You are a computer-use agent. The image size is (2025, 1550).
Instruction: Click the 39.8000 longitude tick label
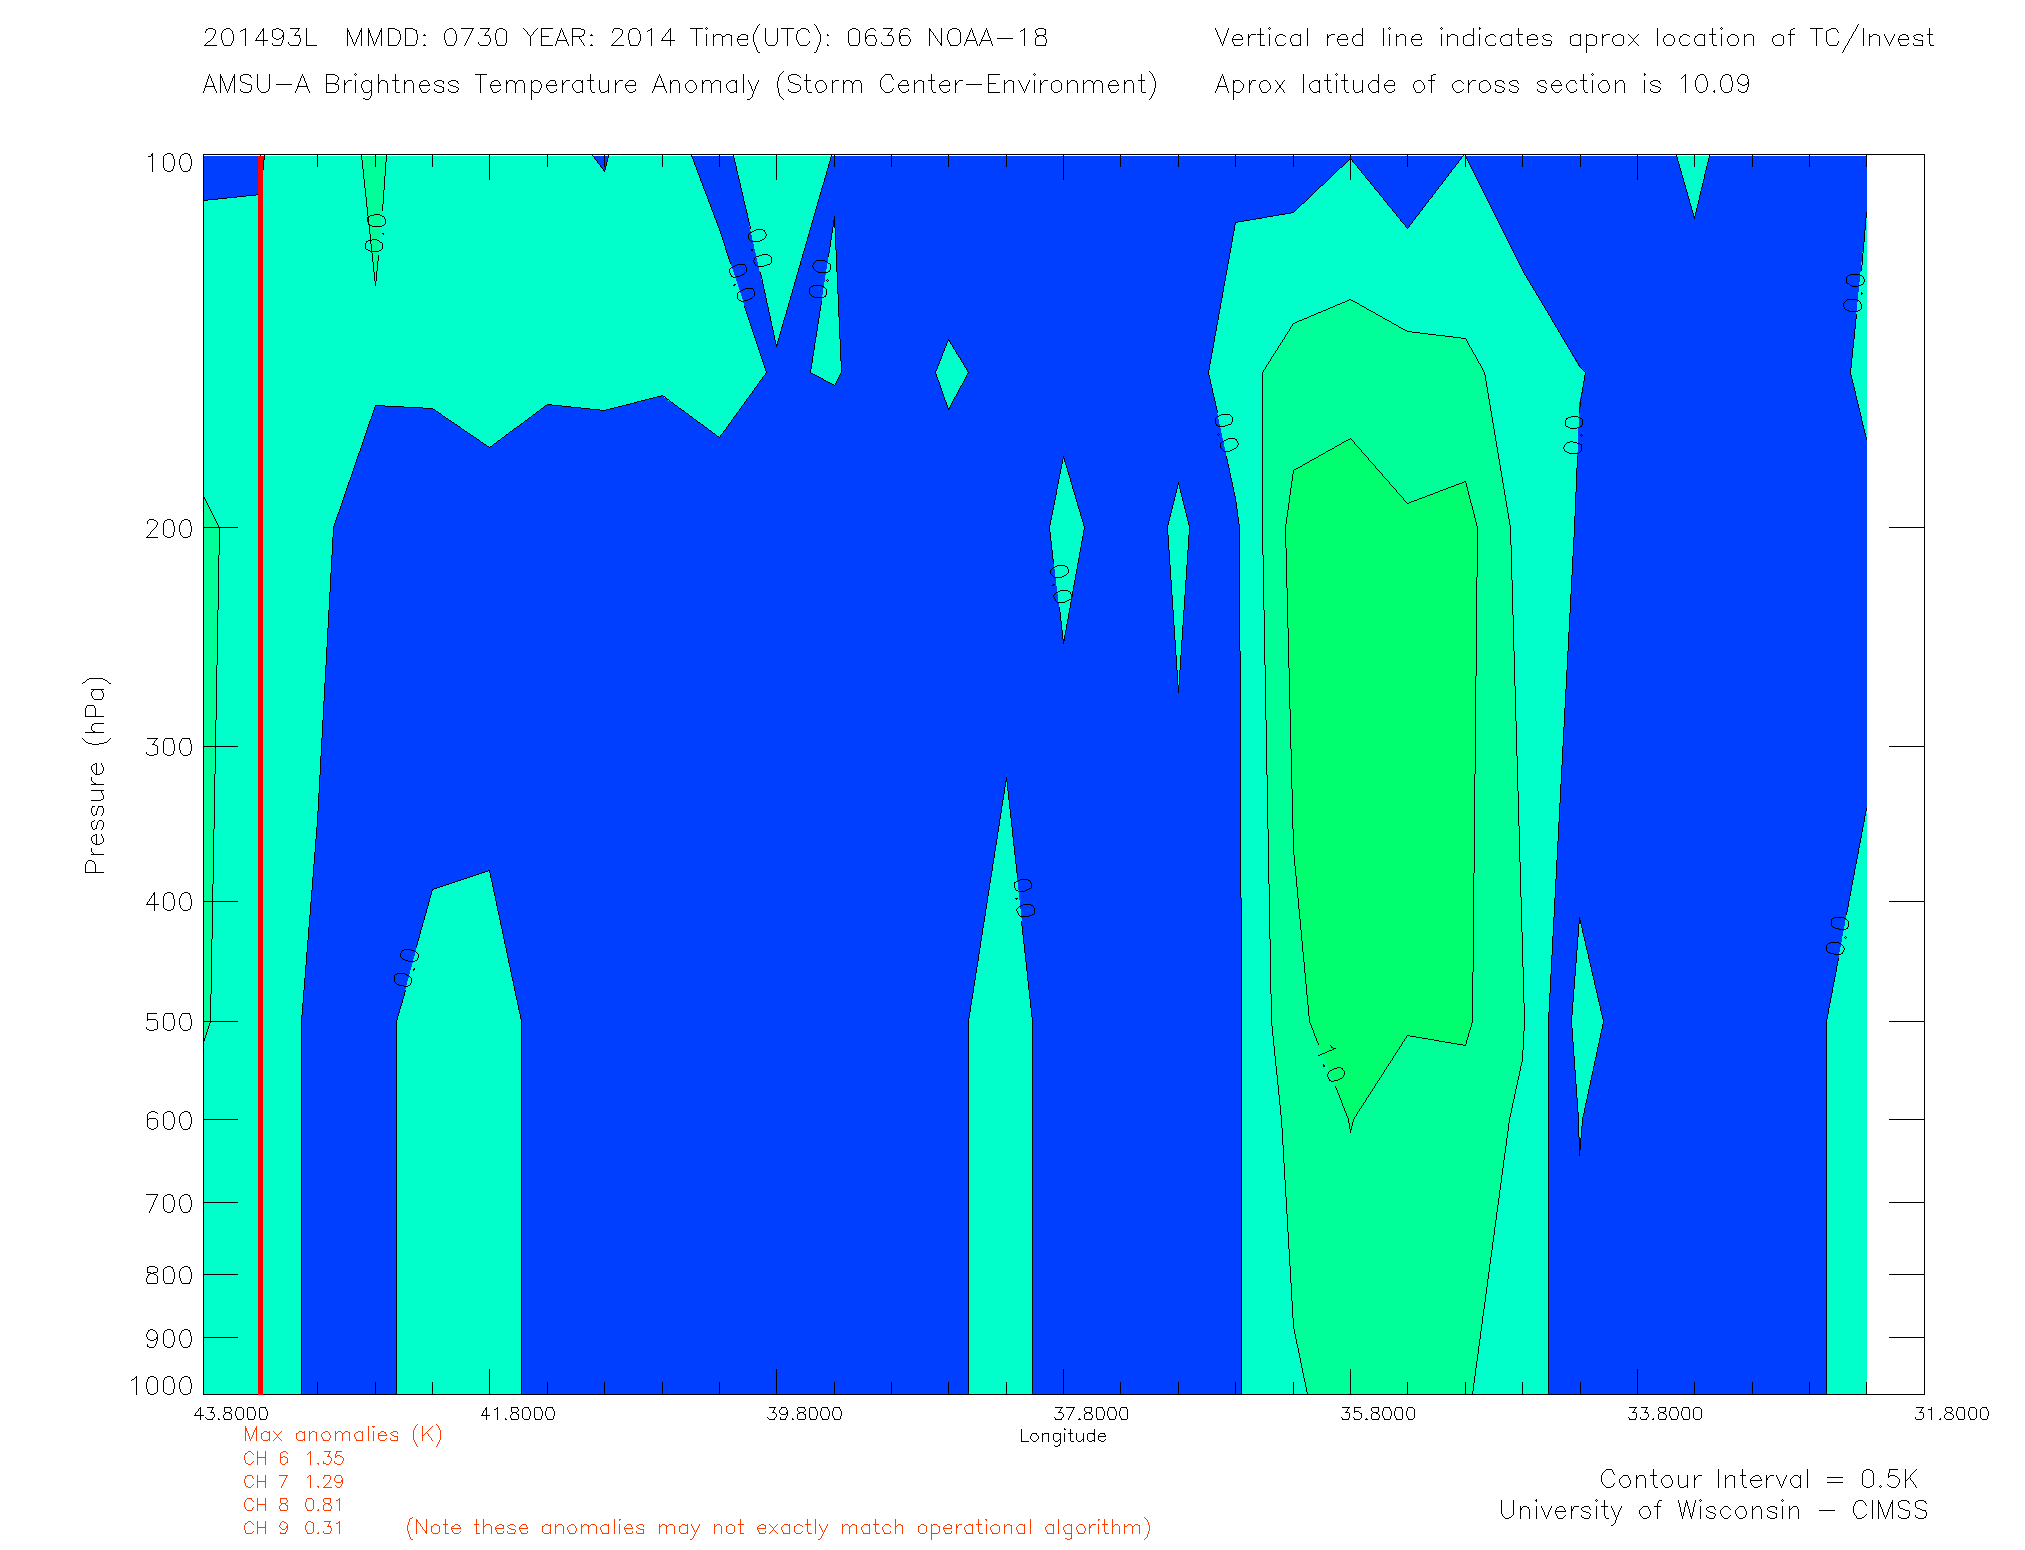(804, 1414)
